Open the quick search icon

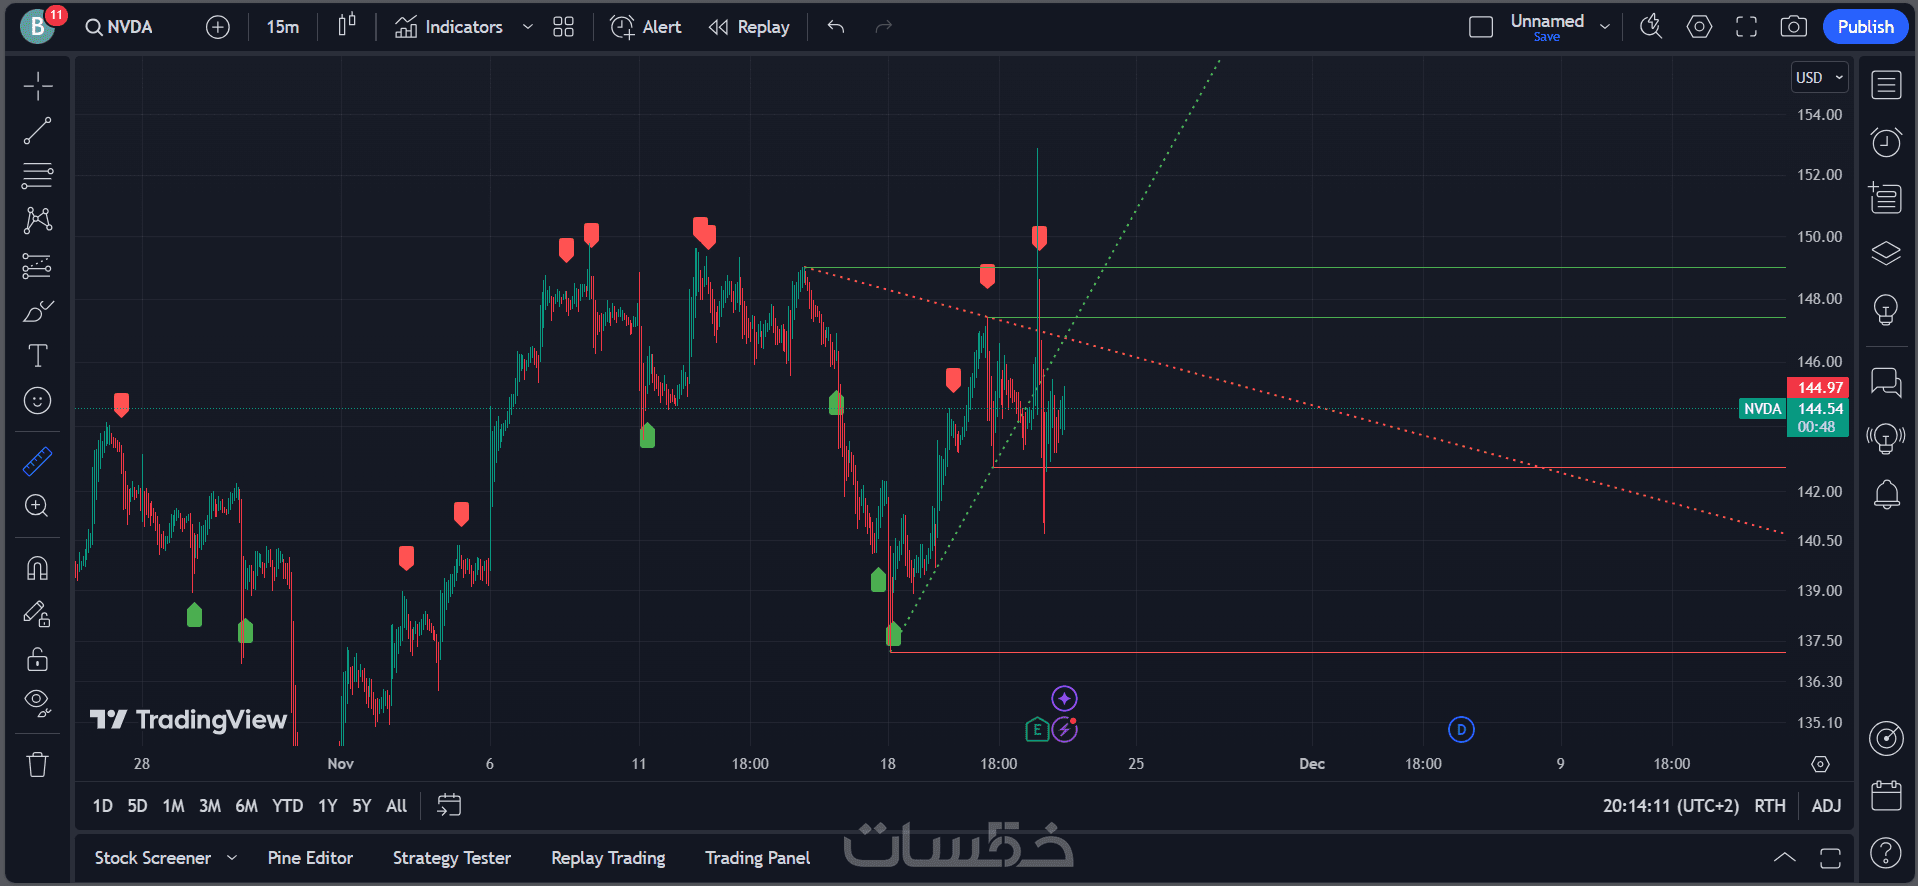(1651, 27)
